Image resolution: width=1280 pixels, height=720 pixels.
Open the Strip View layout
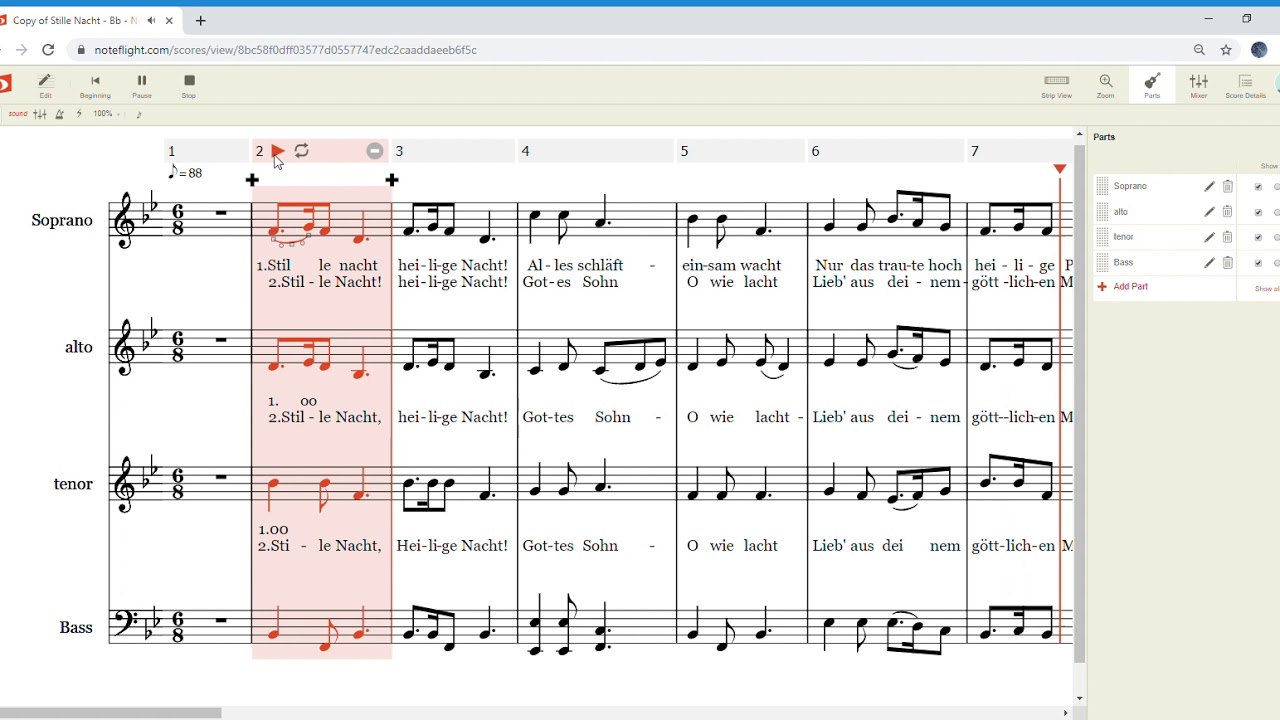1056,86
